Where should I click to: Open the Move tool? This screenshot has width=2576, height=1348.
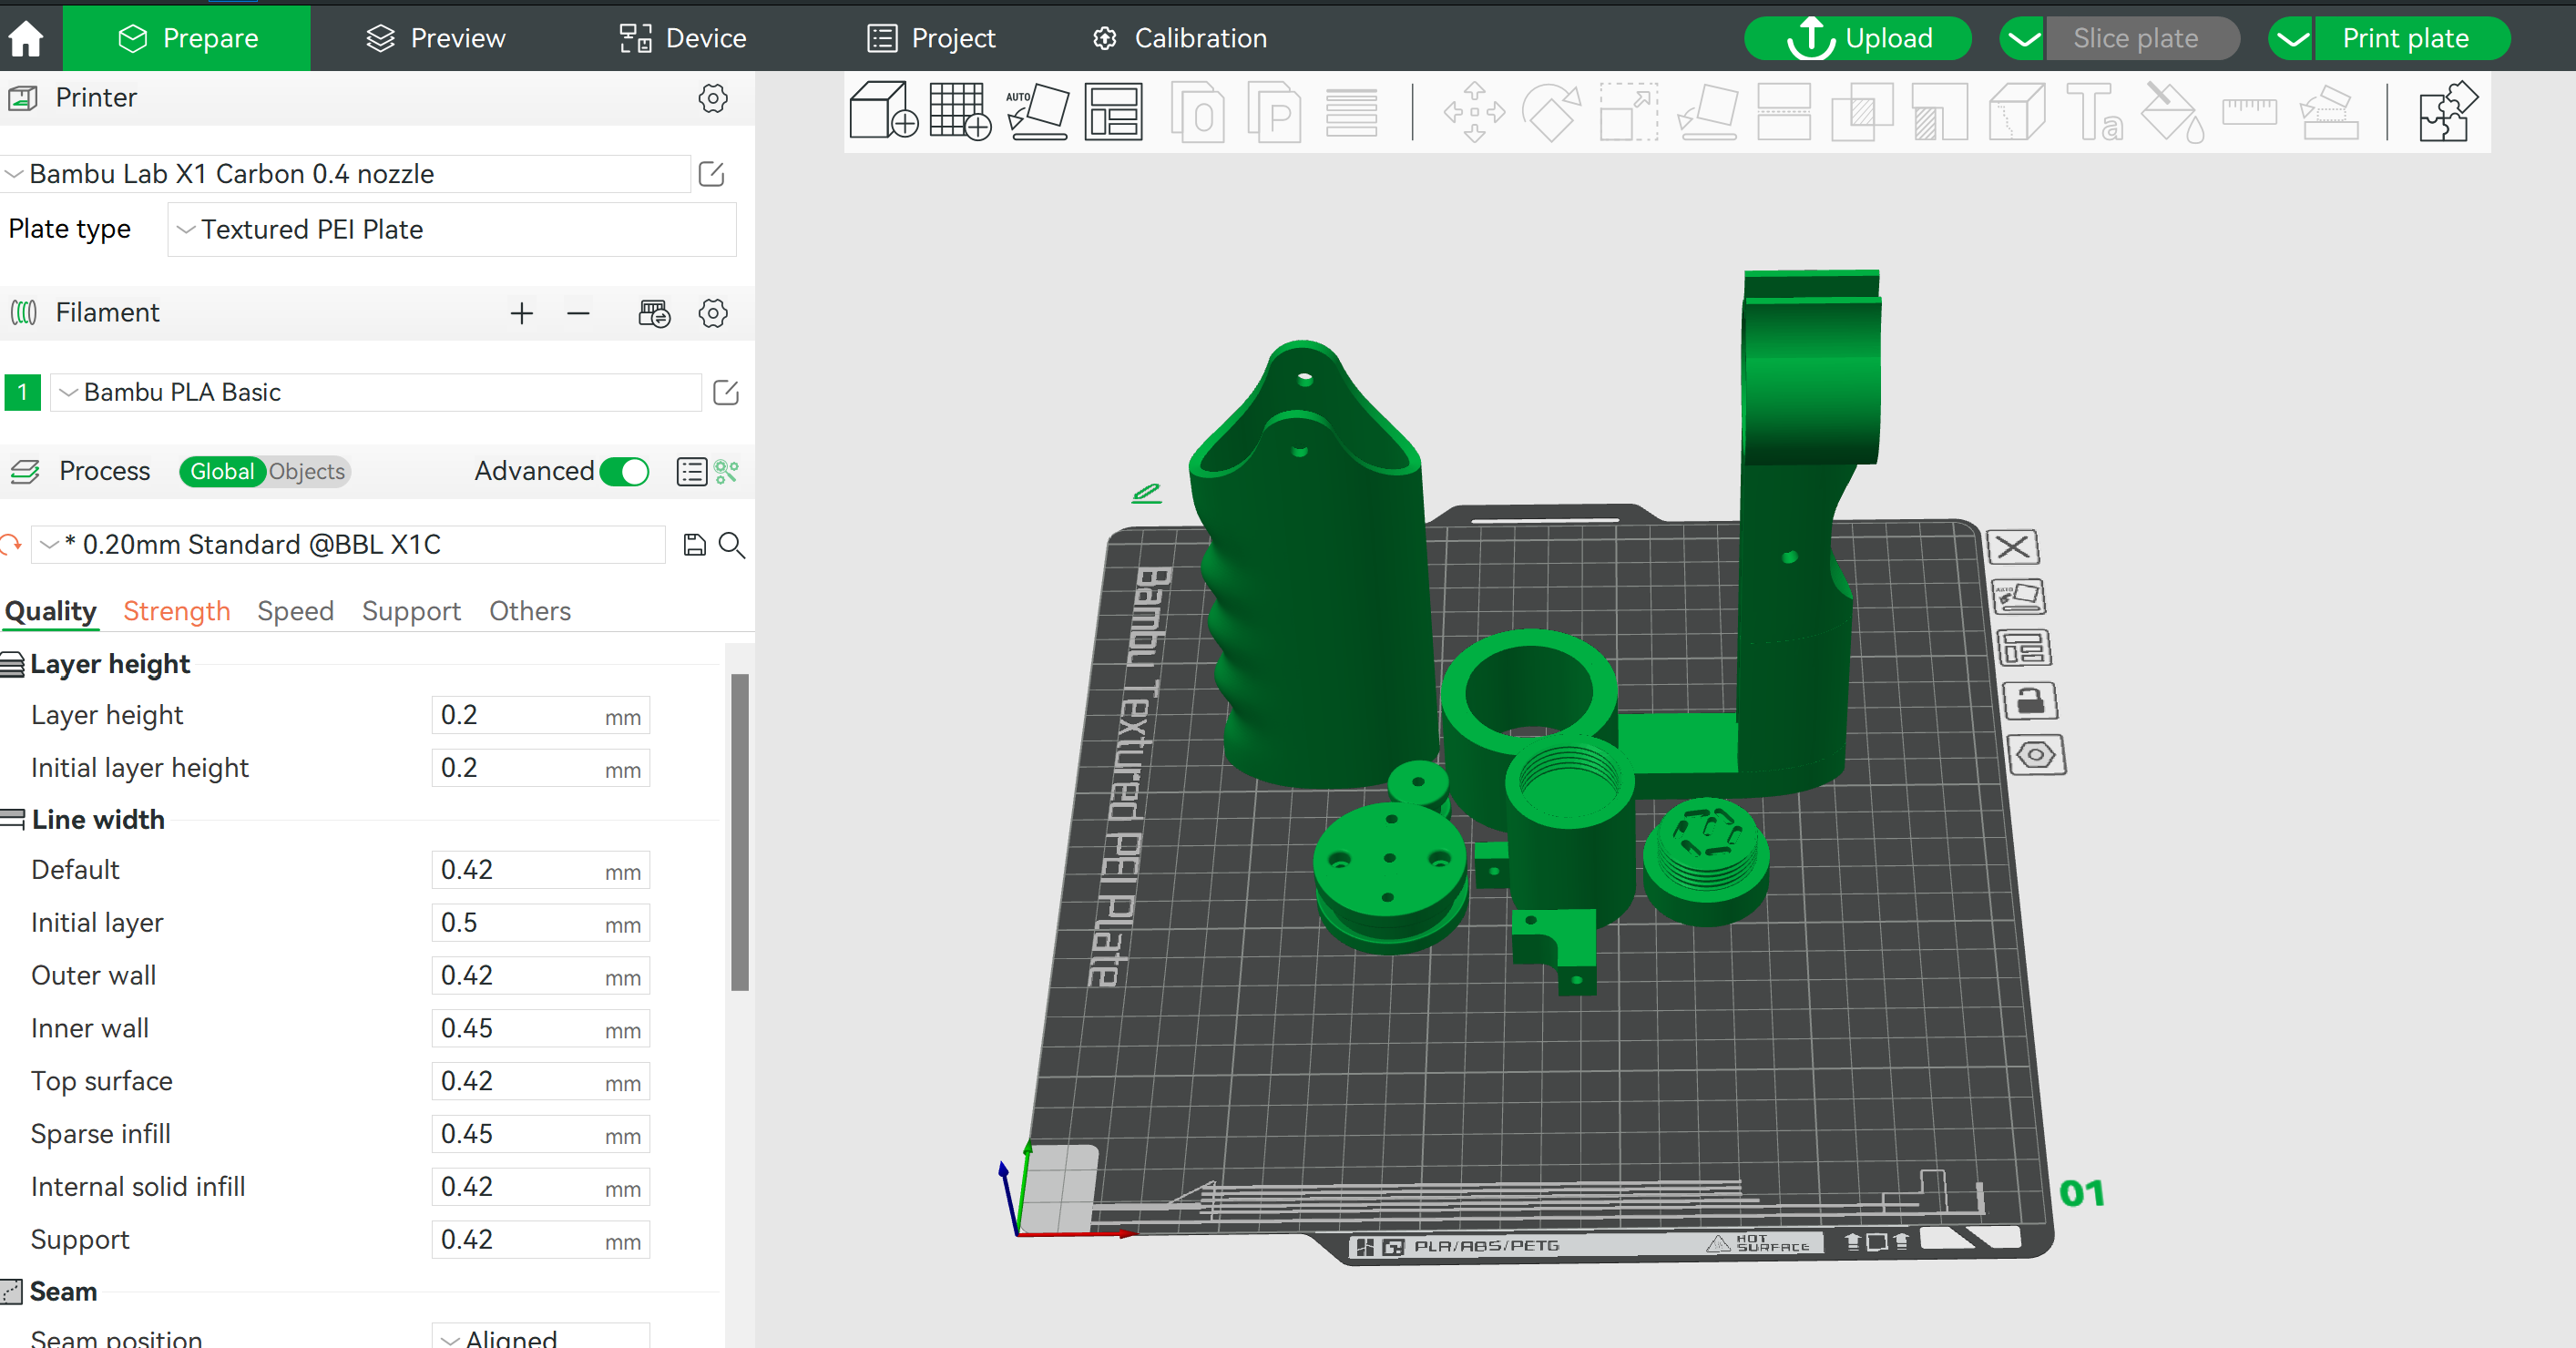click(x=1474, y=112)
